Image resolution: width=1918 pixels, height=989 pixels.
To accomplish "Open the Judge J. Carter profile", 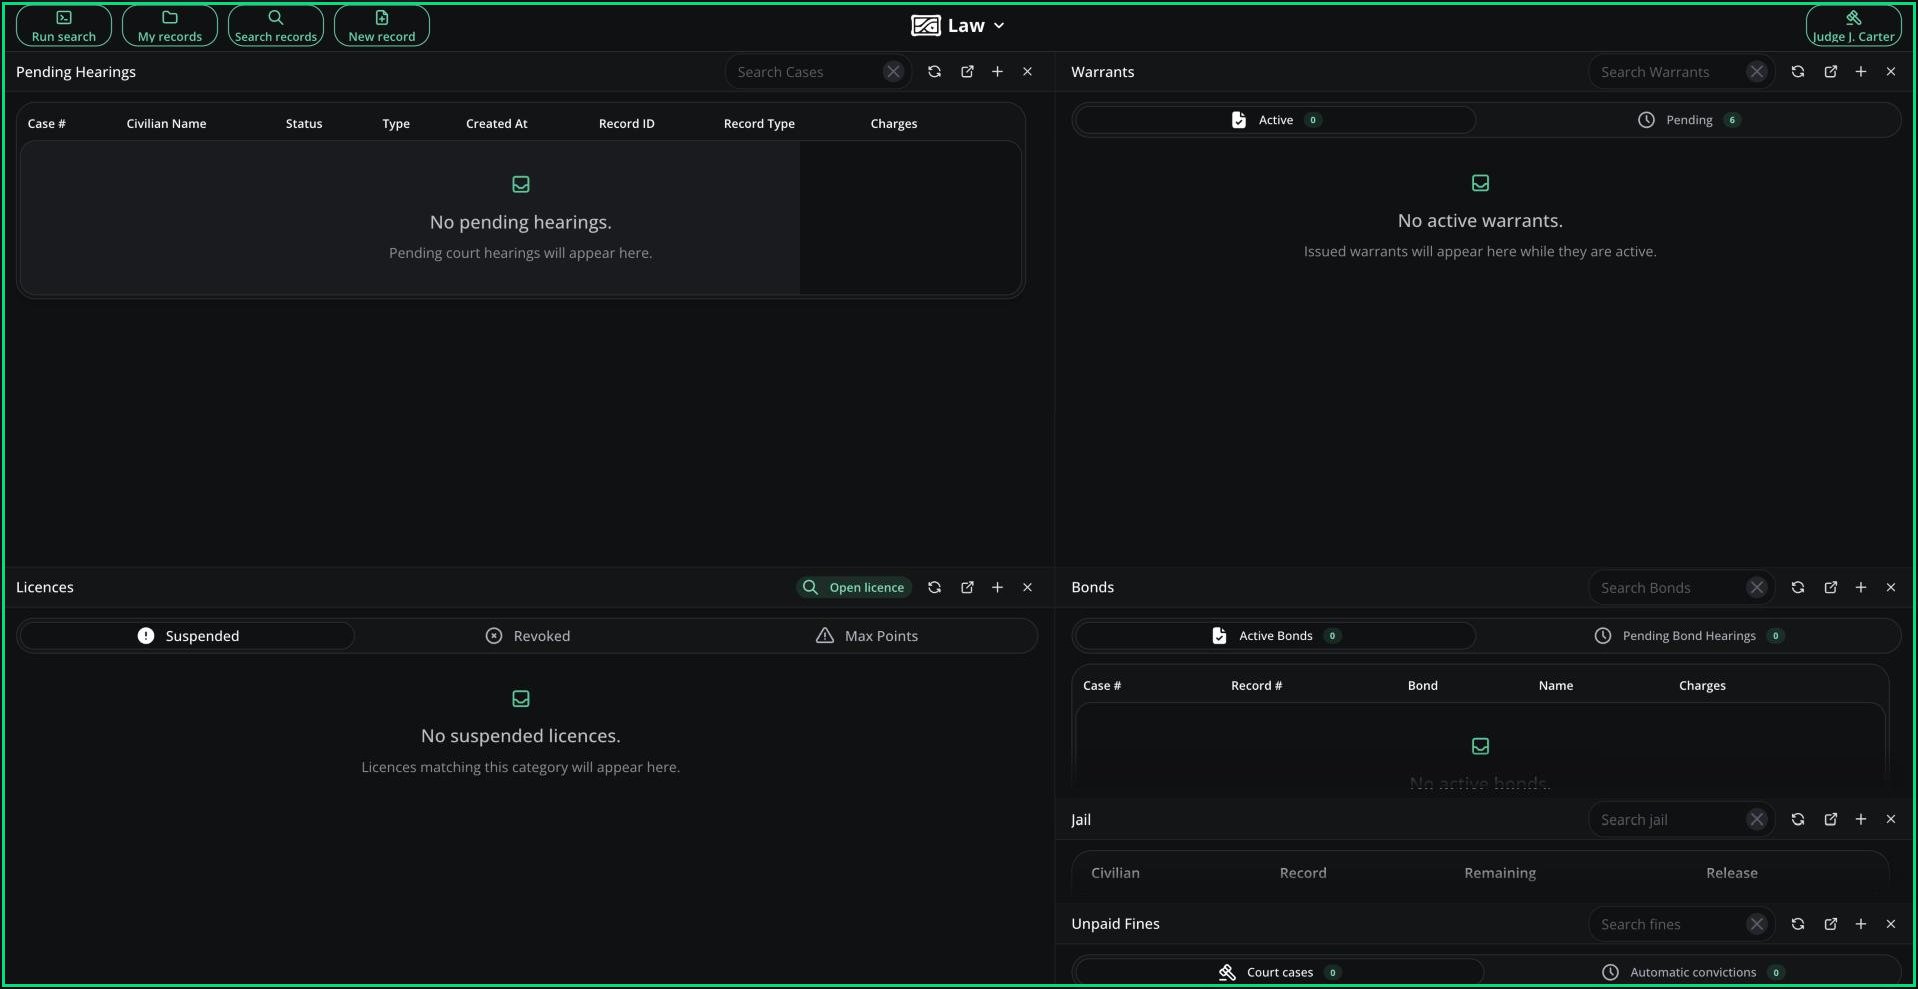I will point(1853,26).
